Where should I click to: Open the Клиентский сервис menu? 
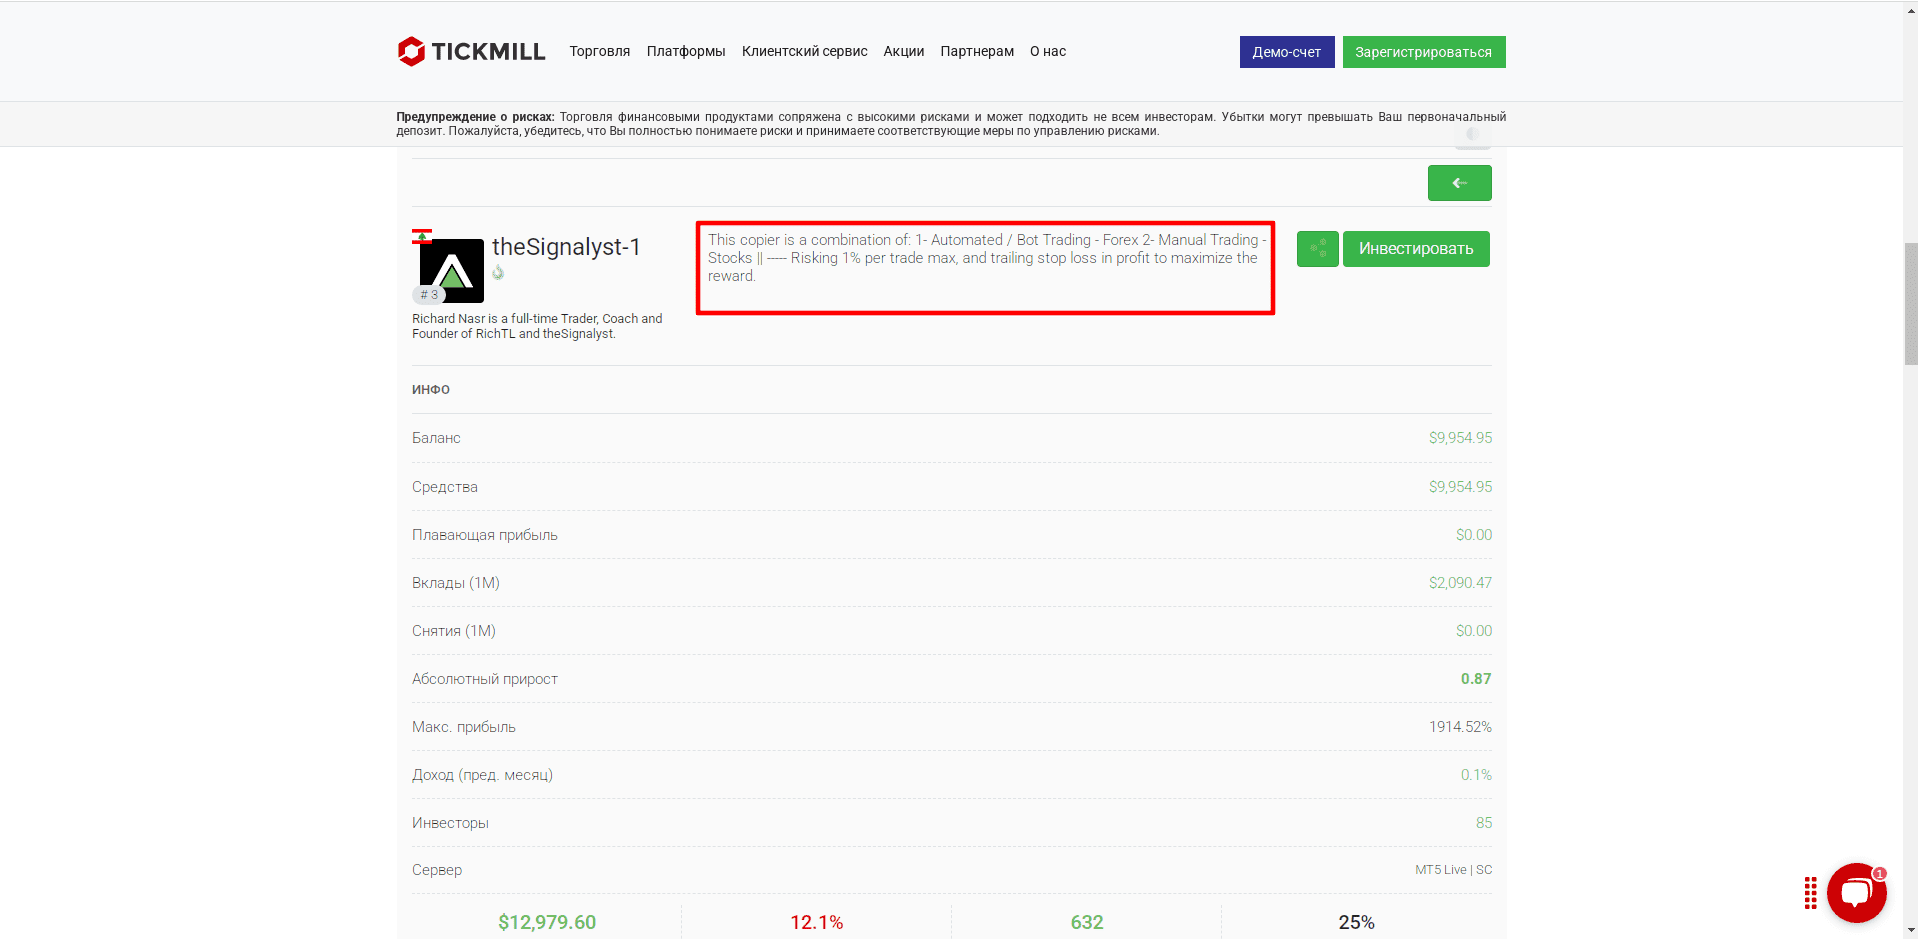click(805, 51)
